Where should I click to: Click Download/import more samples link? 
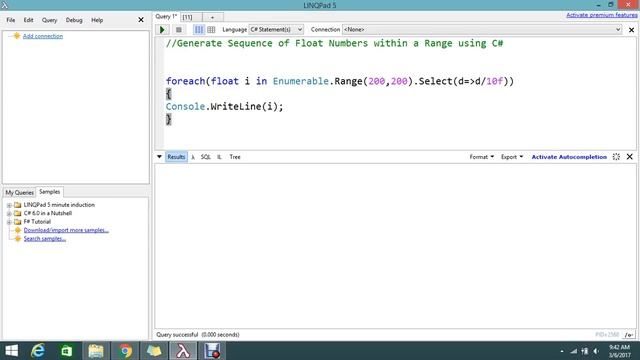coord(66,230)
